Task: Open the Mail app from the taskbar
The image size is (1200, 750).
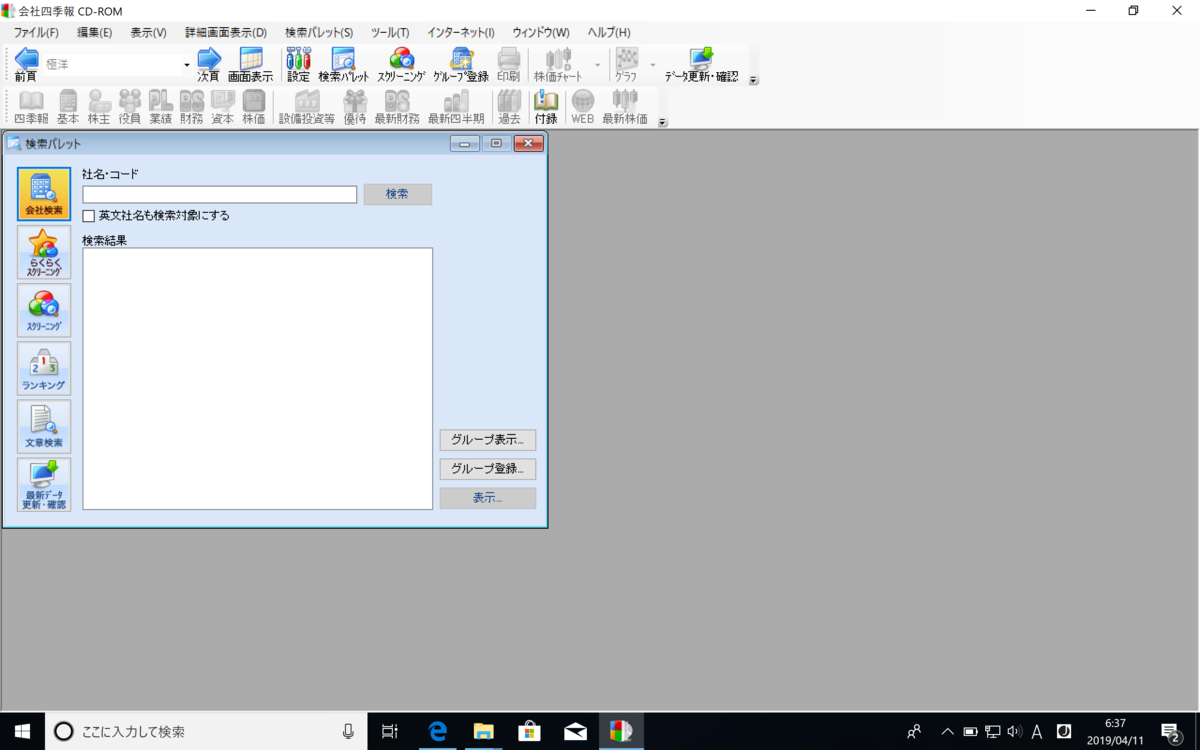Action: [575, 731]
